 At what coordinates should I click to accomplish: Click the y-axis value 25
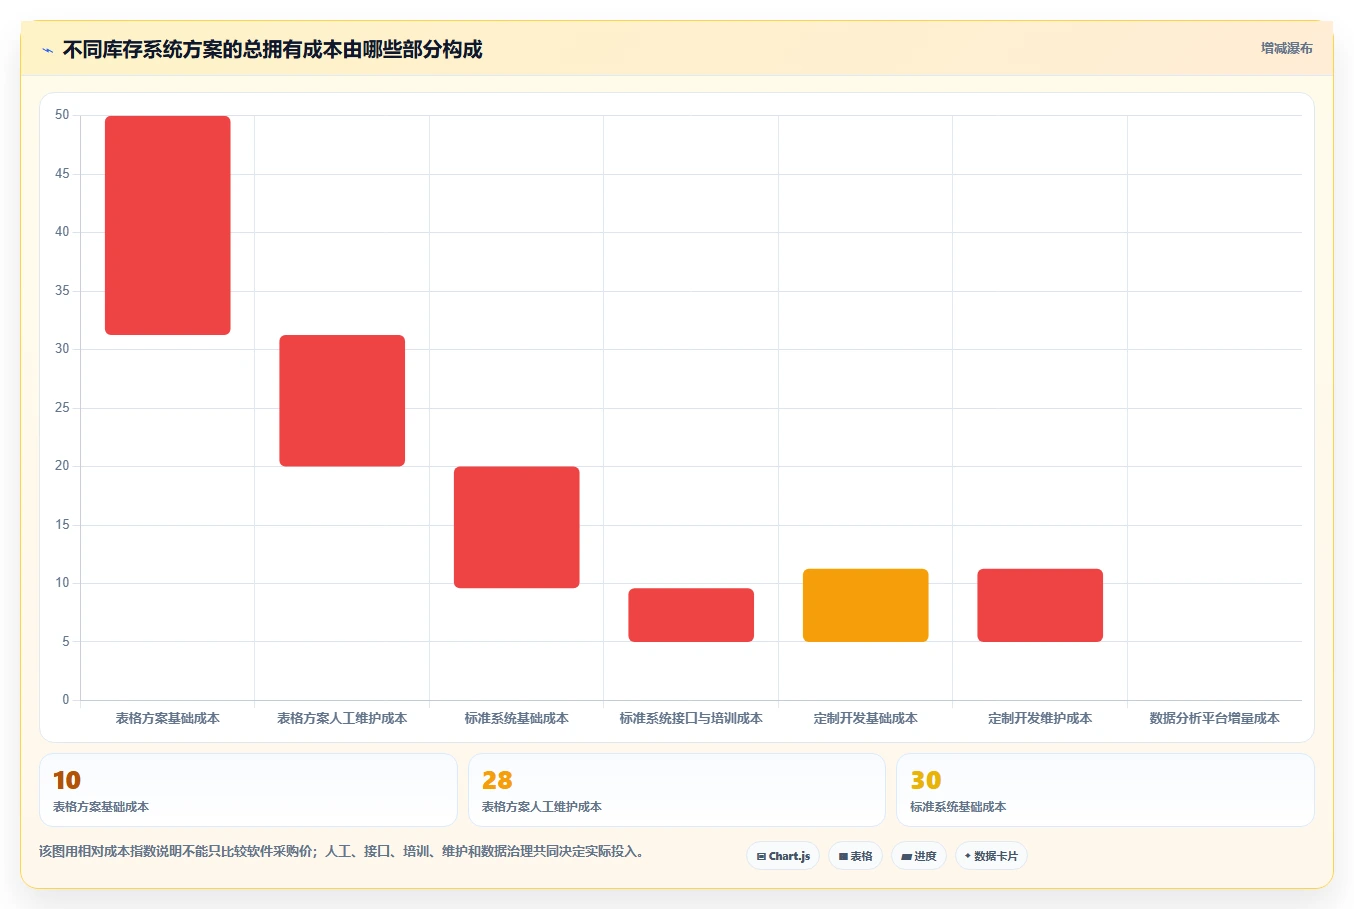62,408
